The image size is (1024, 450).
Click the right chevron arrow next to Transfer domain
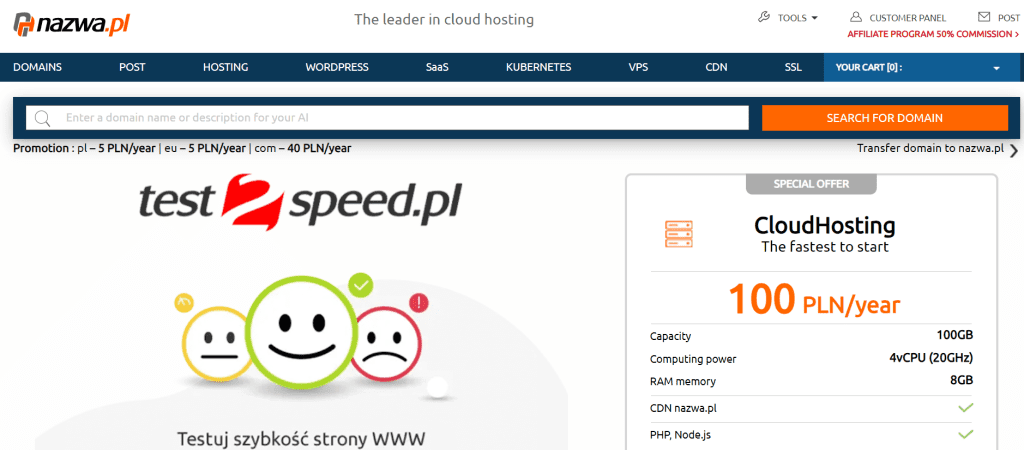tap(1013, 151)
